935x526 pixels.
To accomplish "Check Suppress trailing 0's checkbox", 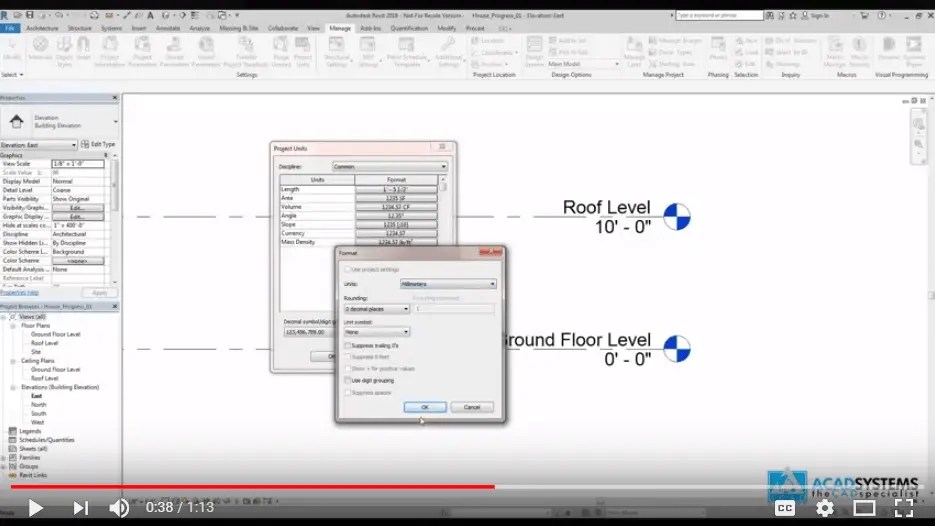I will [347, 345].
